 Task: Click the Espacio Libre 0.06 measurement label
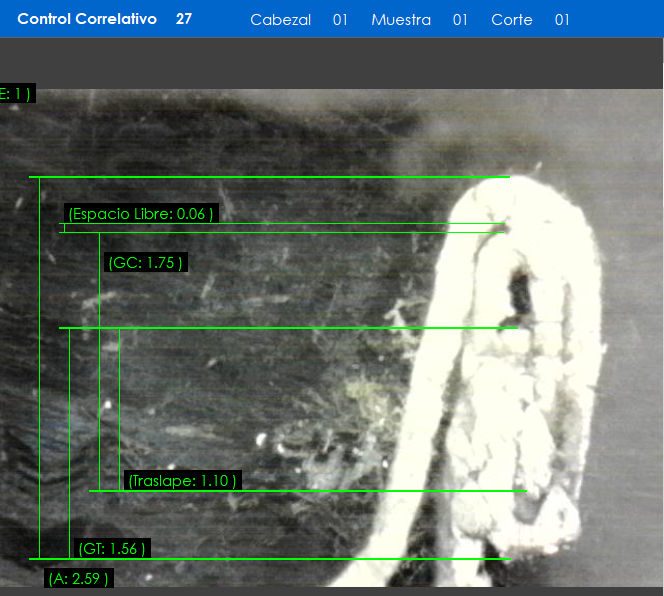(x=141, y=213)
